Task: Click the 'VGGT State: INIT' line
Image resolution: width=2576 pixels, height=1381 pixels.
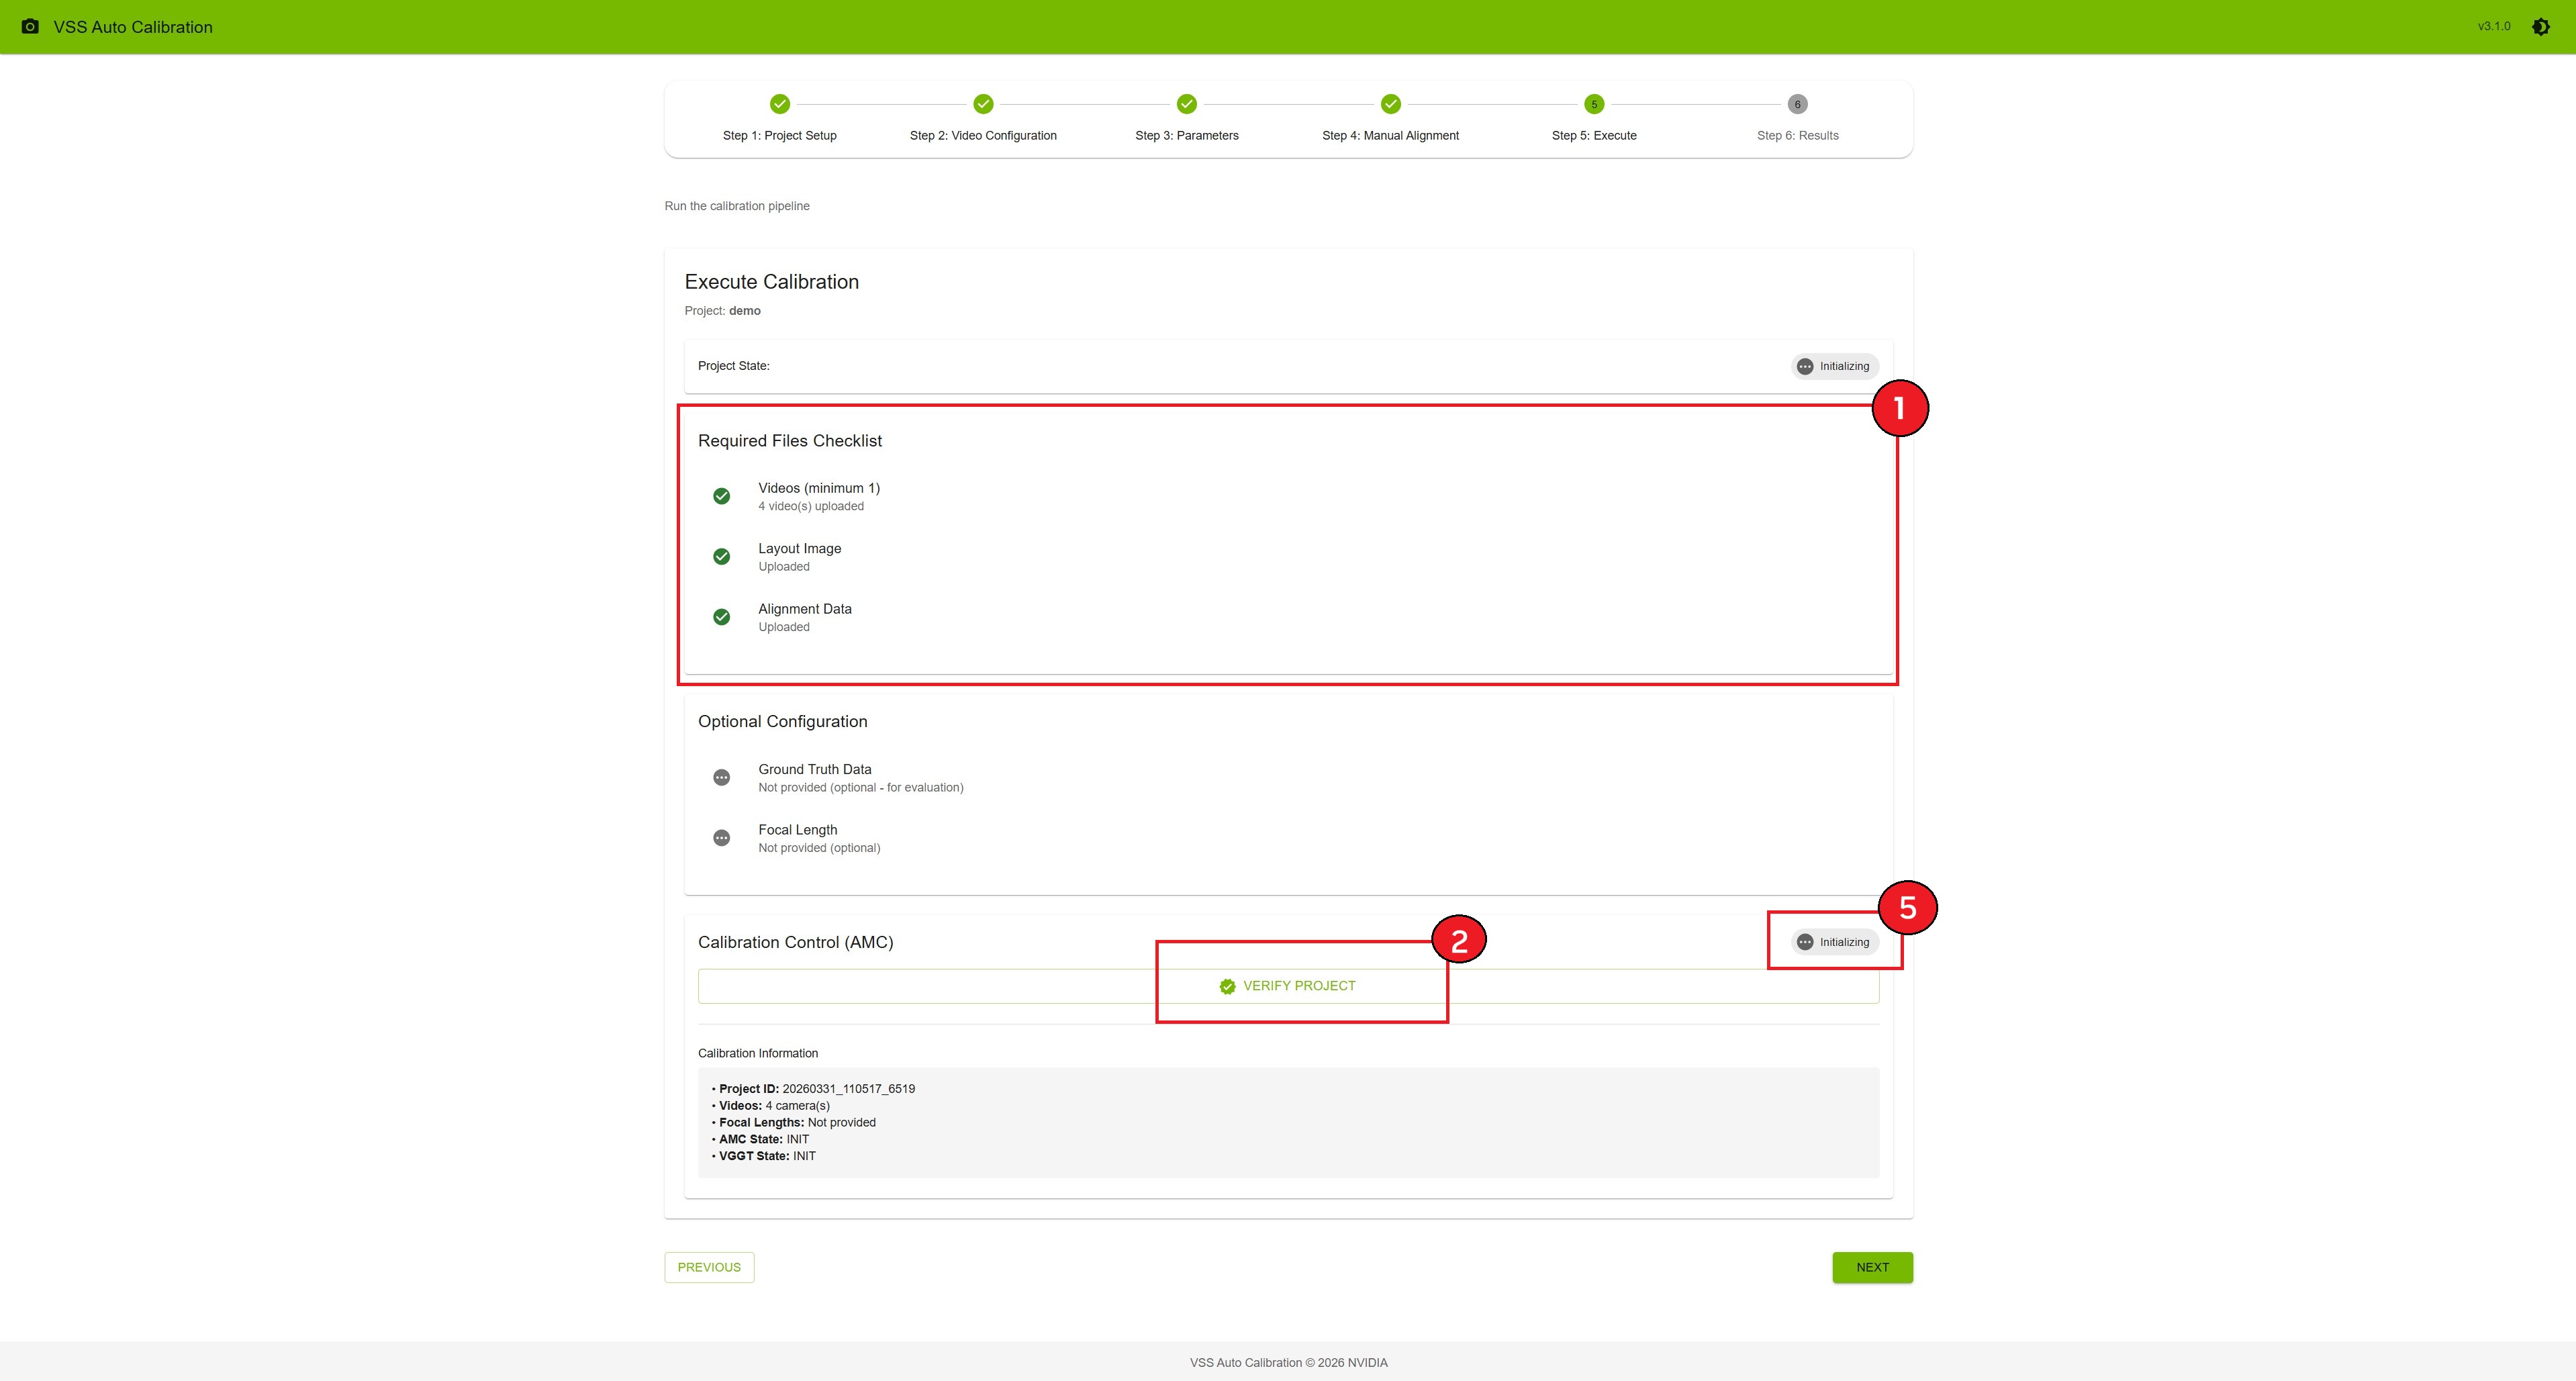Action: point(763,1156)
